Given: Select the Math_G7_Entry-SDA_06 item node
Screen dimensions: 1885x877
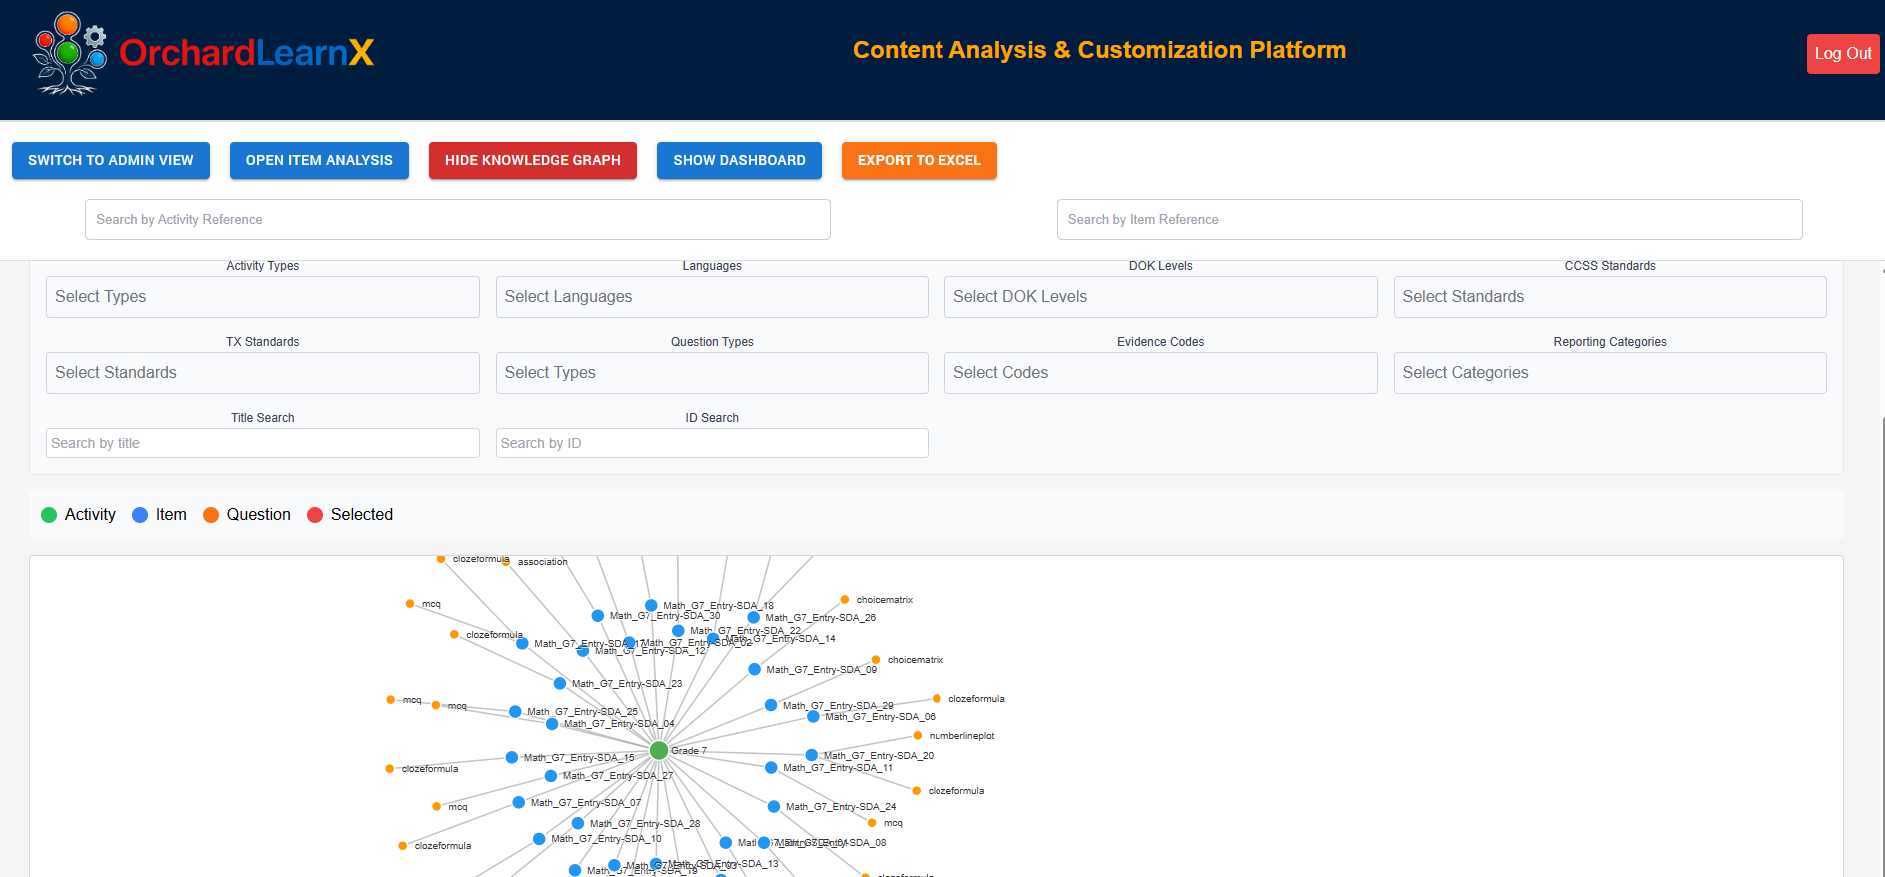Looking at the screenshot, I should [813, 717].
